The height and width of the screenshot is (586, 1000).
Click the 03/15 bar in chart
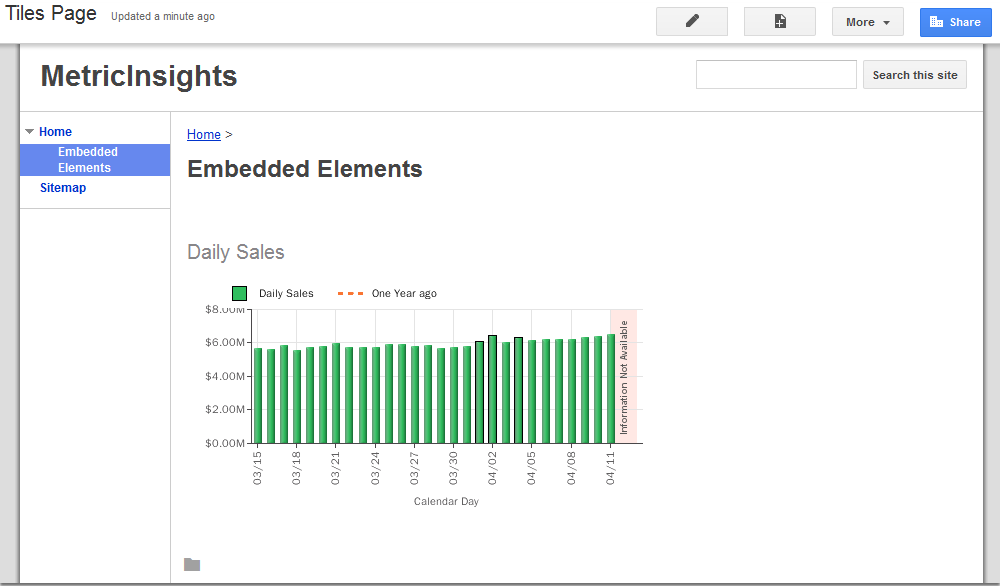258,396
